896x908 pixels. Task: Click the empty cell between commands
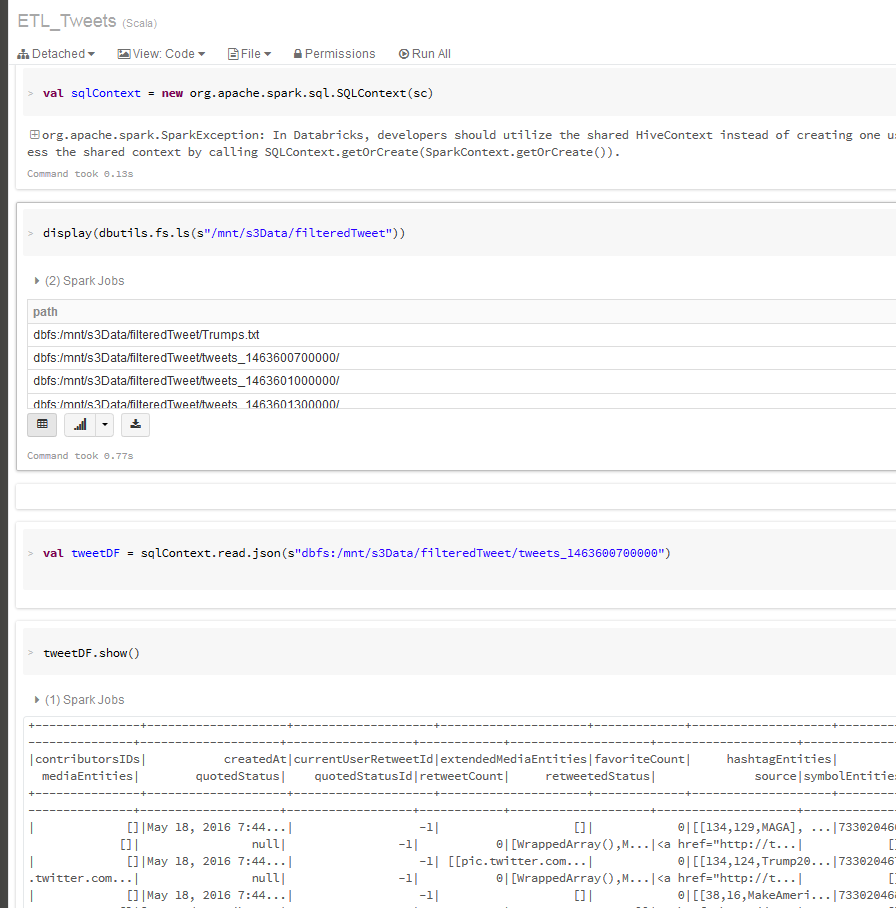pos(456,497)
